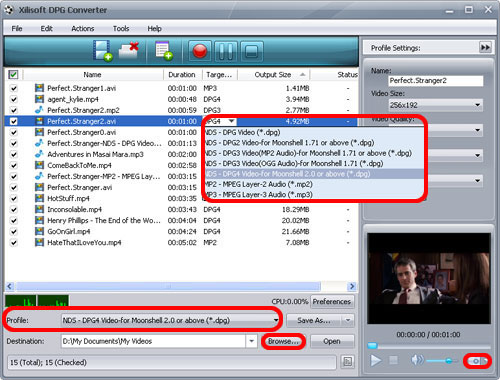Open the Profile dropdown
The width and height of the screenshot is (500, 380).
click(x=170, y=320)
